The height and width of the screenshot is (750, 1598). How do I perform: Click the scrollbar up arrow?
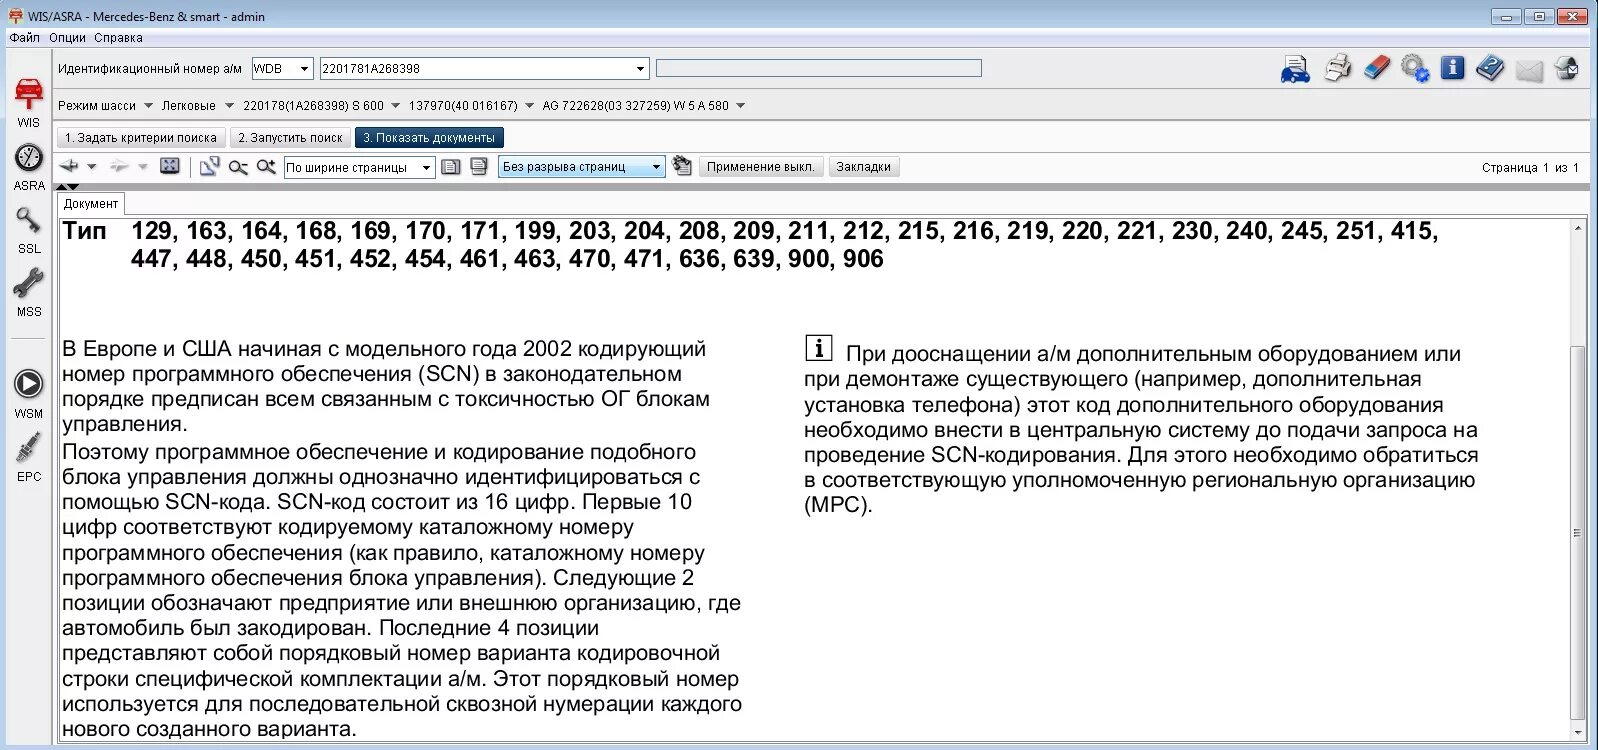1577,228
